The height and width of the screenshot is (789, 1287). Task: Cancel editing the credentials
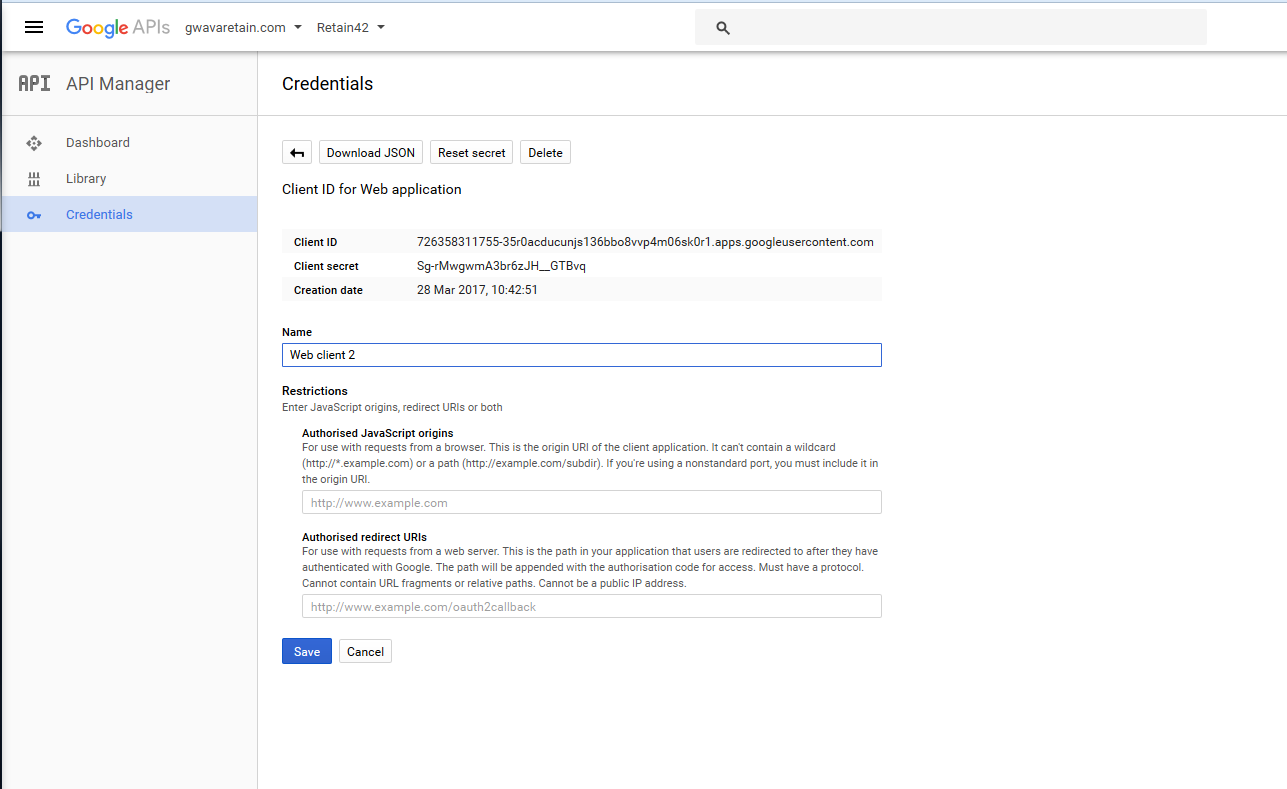365,652
